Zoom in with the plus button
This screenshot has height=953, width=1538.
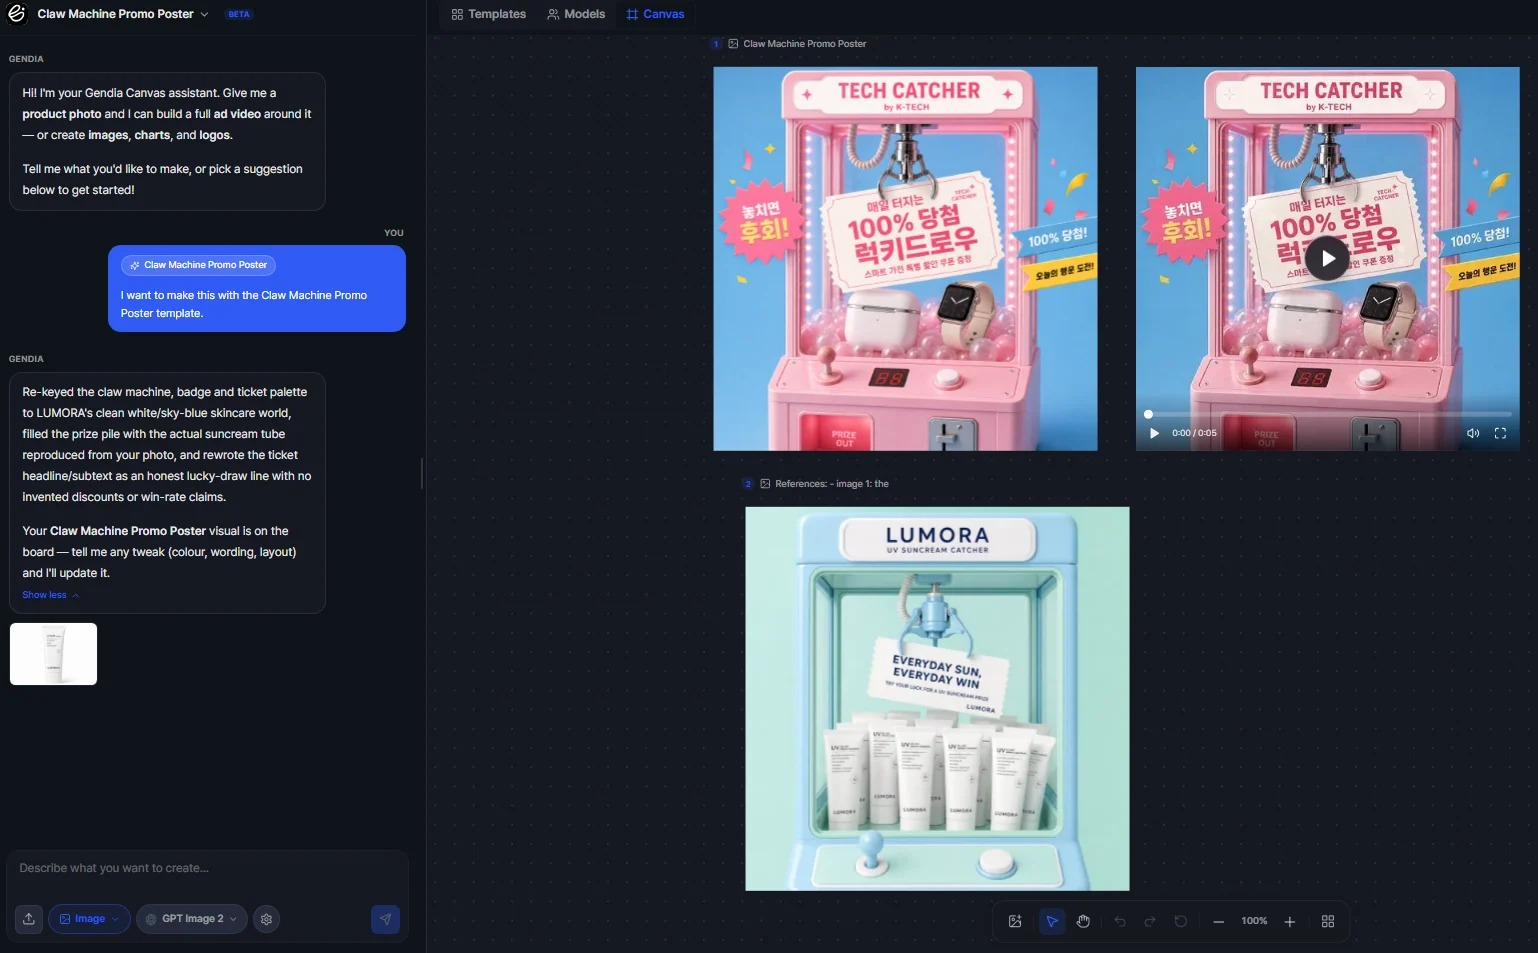pos(1290,921)
